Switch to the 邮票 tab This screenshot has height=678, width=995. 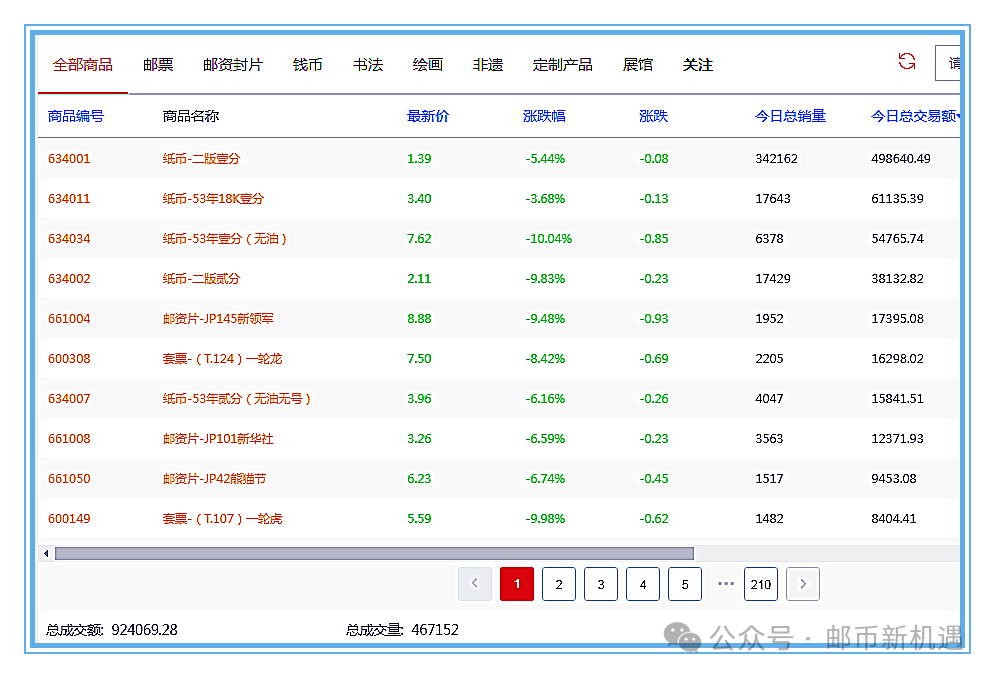(158, 65)
